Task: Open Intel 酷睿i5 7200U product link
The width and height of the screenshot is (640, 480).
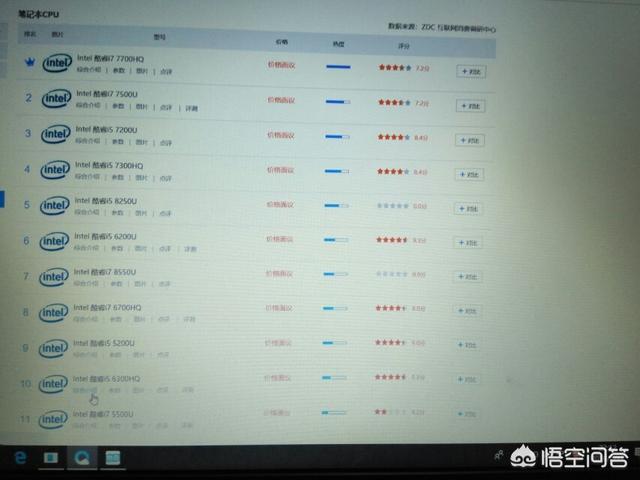Action: 106,129
